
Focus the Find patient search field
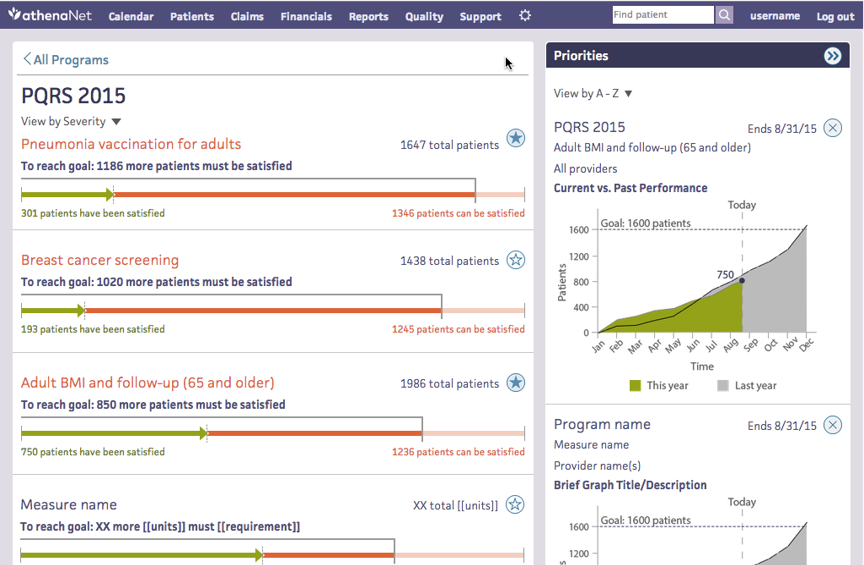[662, 15]
